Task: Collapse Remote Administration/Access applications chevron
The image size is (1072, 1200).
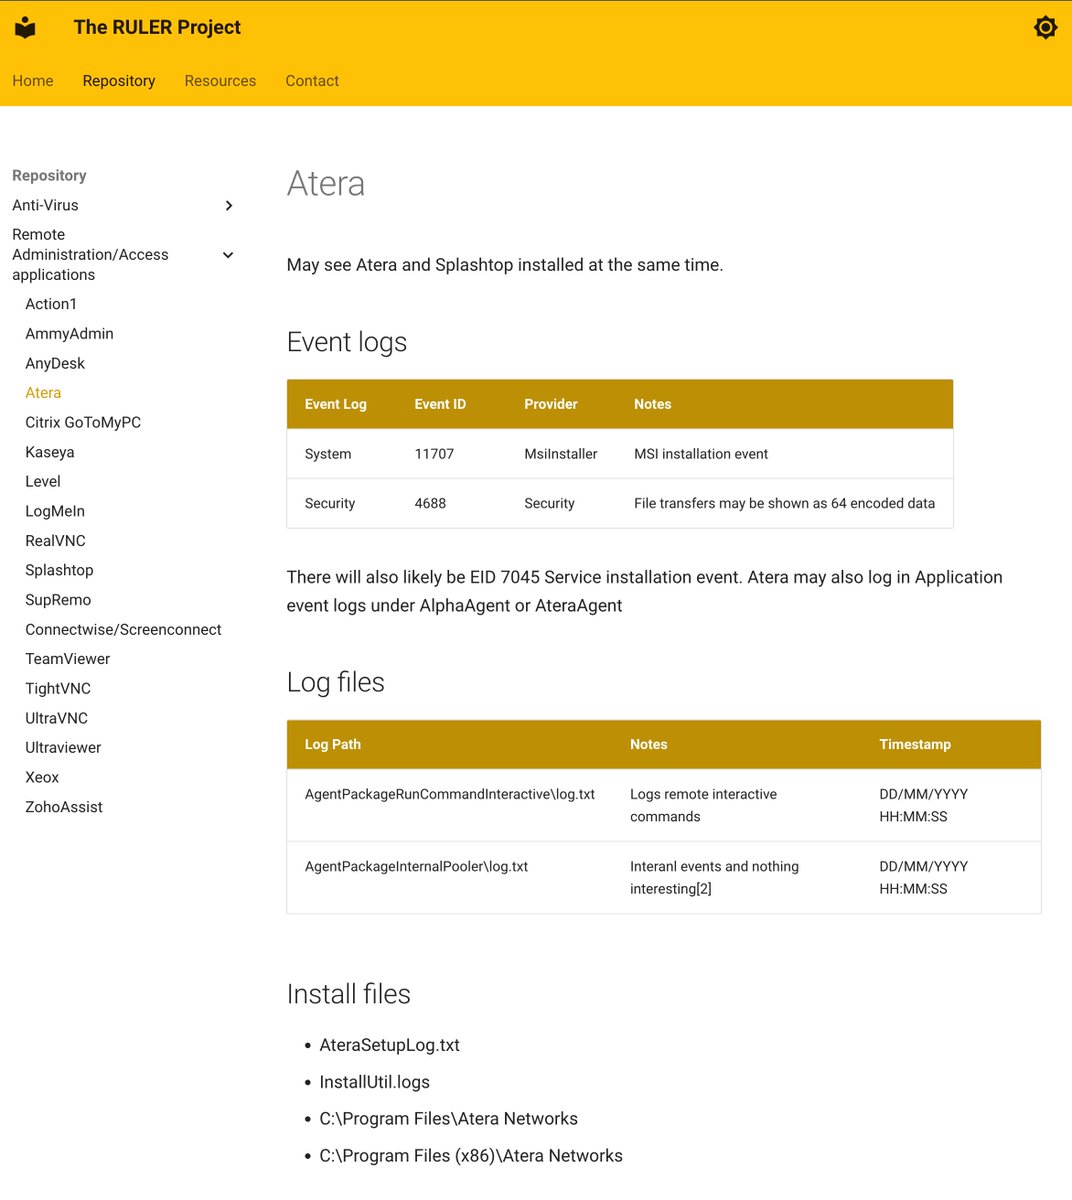Action: [228, 255]
